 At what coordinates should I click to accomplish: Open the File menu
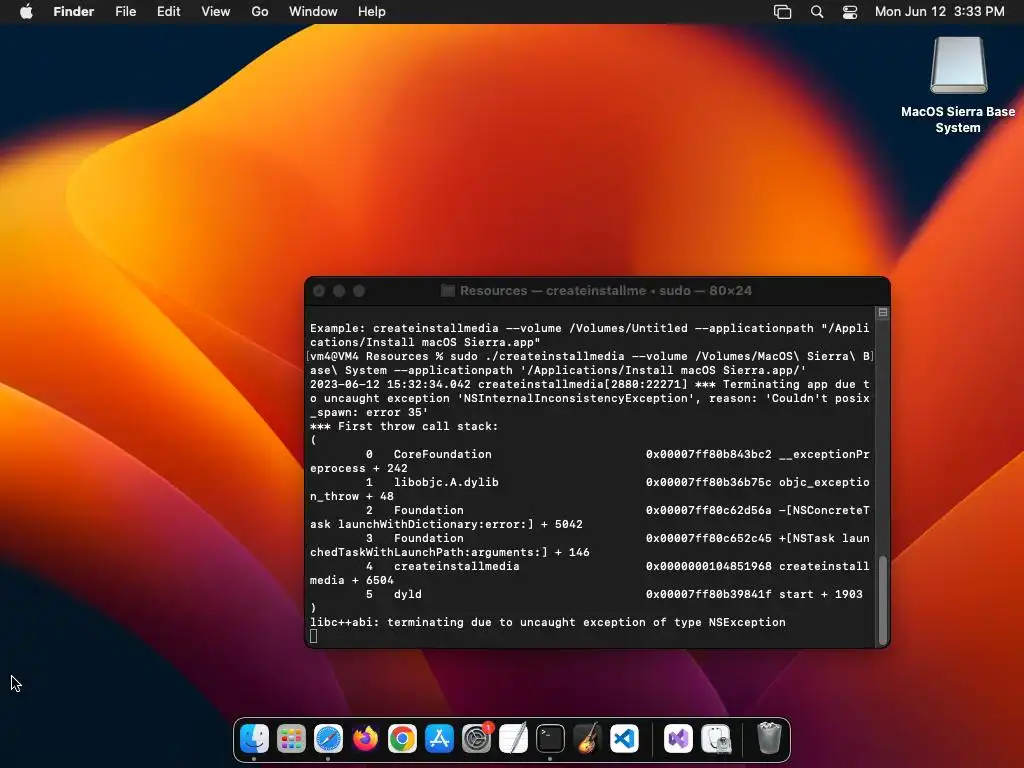point(125,12)
